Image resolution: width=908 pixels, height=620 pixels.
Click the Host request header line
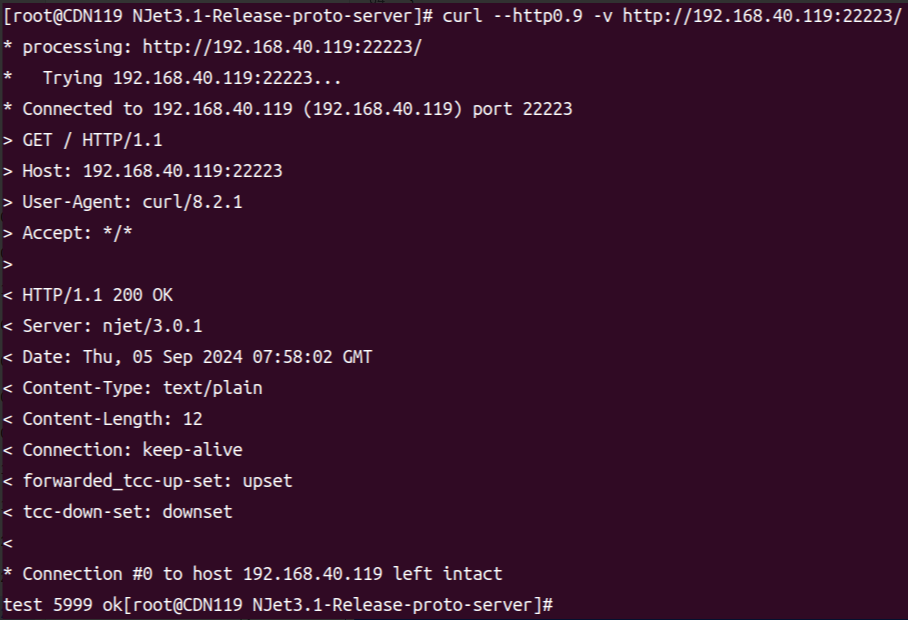pyautogui.click(x=152, y=171)
